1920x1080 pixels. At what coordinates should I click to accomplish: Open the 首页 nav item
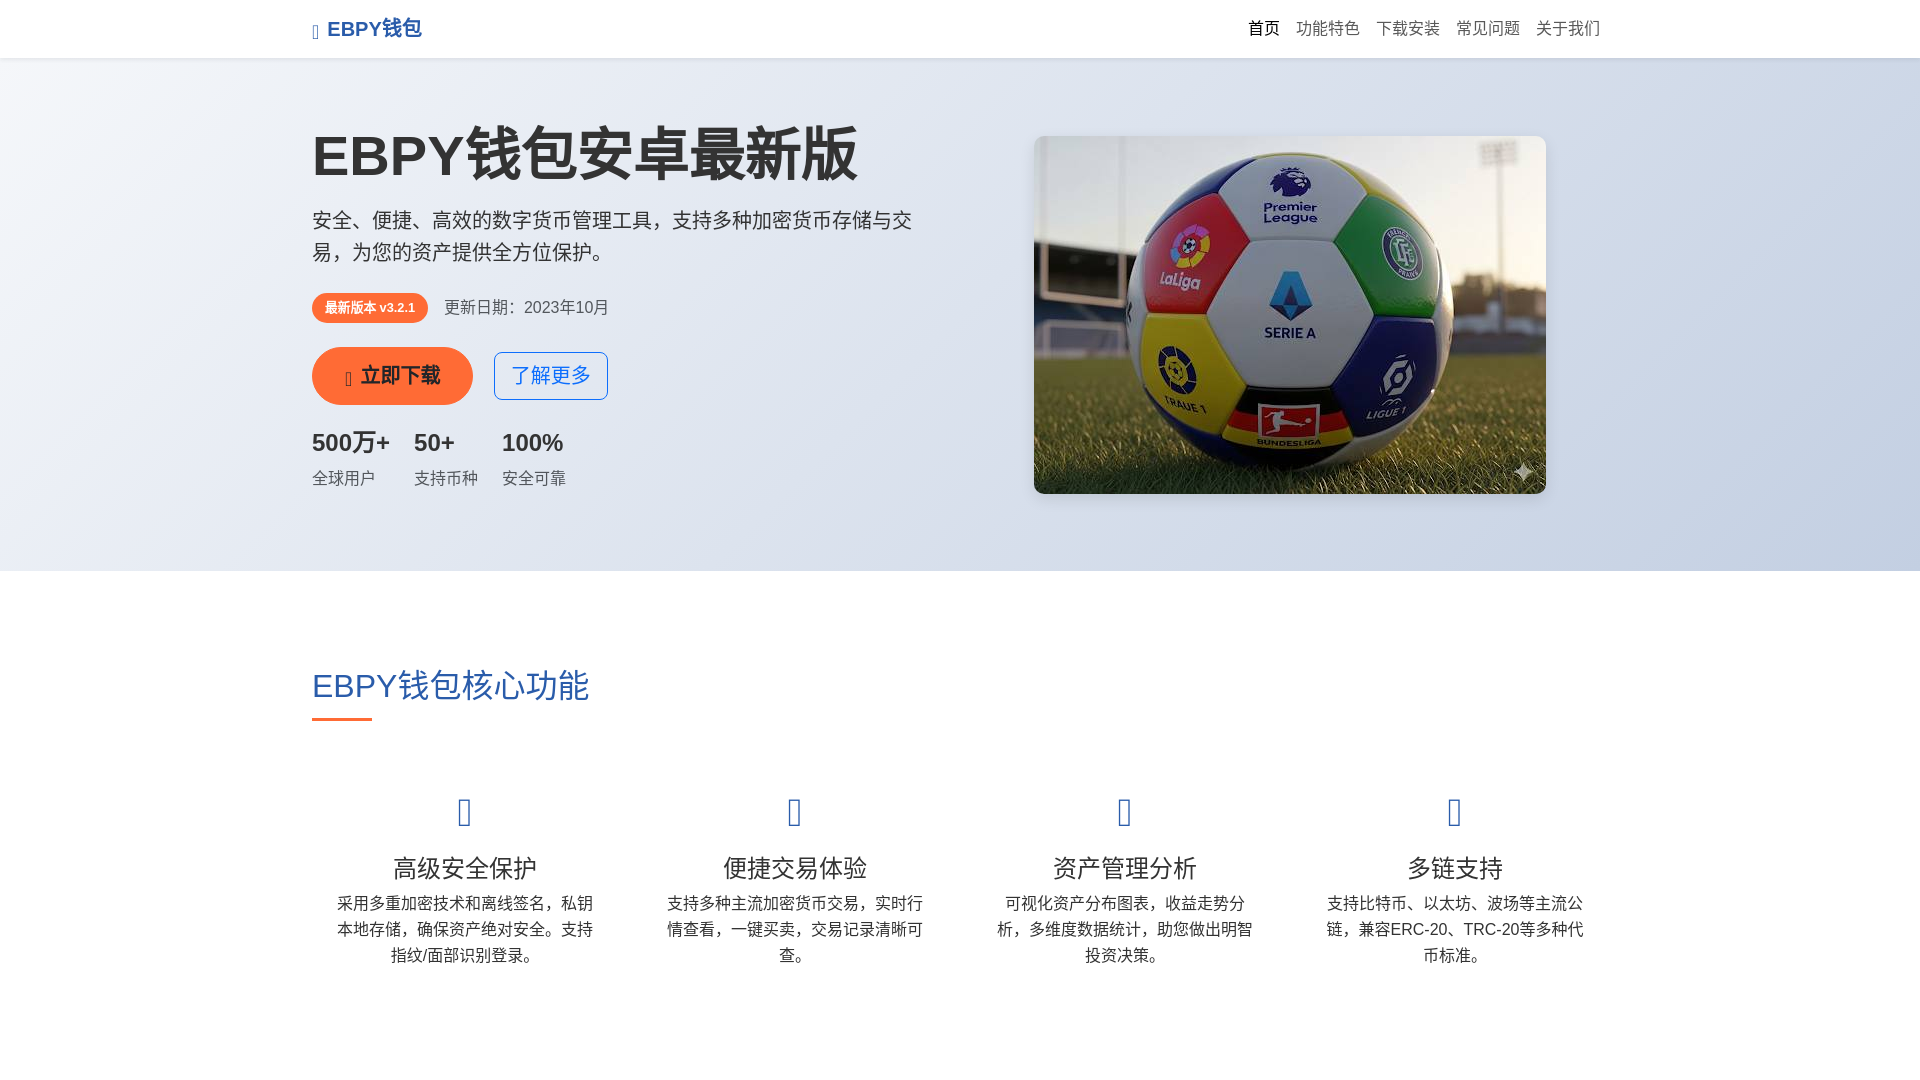[1264, 29]
